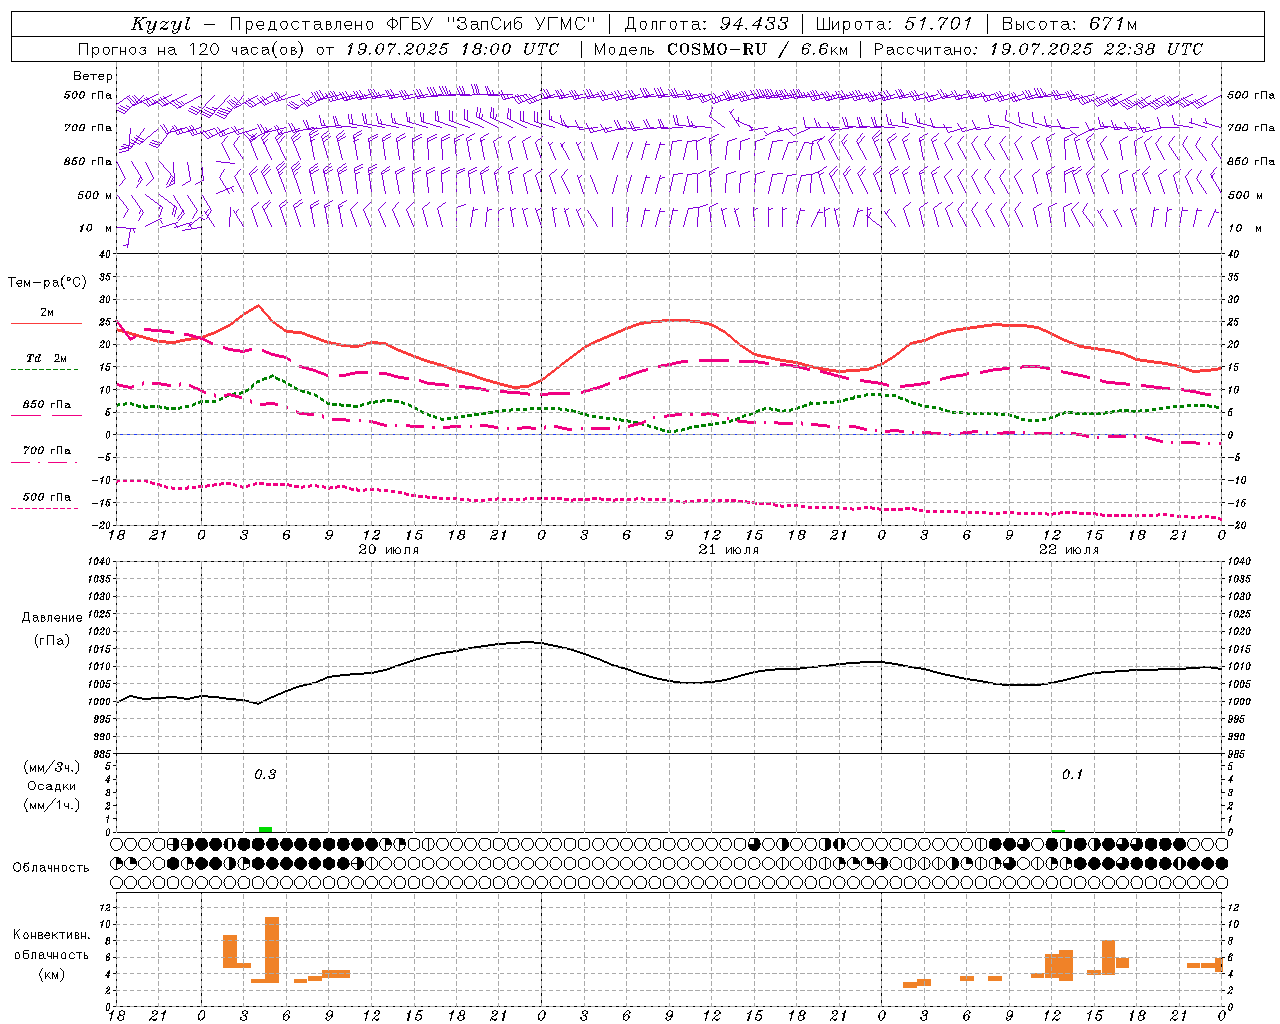This screenshot has width=1280, height=1024.
Task: Click the (мм/1ч.) precipitation unit label
Action: (52, 805)
